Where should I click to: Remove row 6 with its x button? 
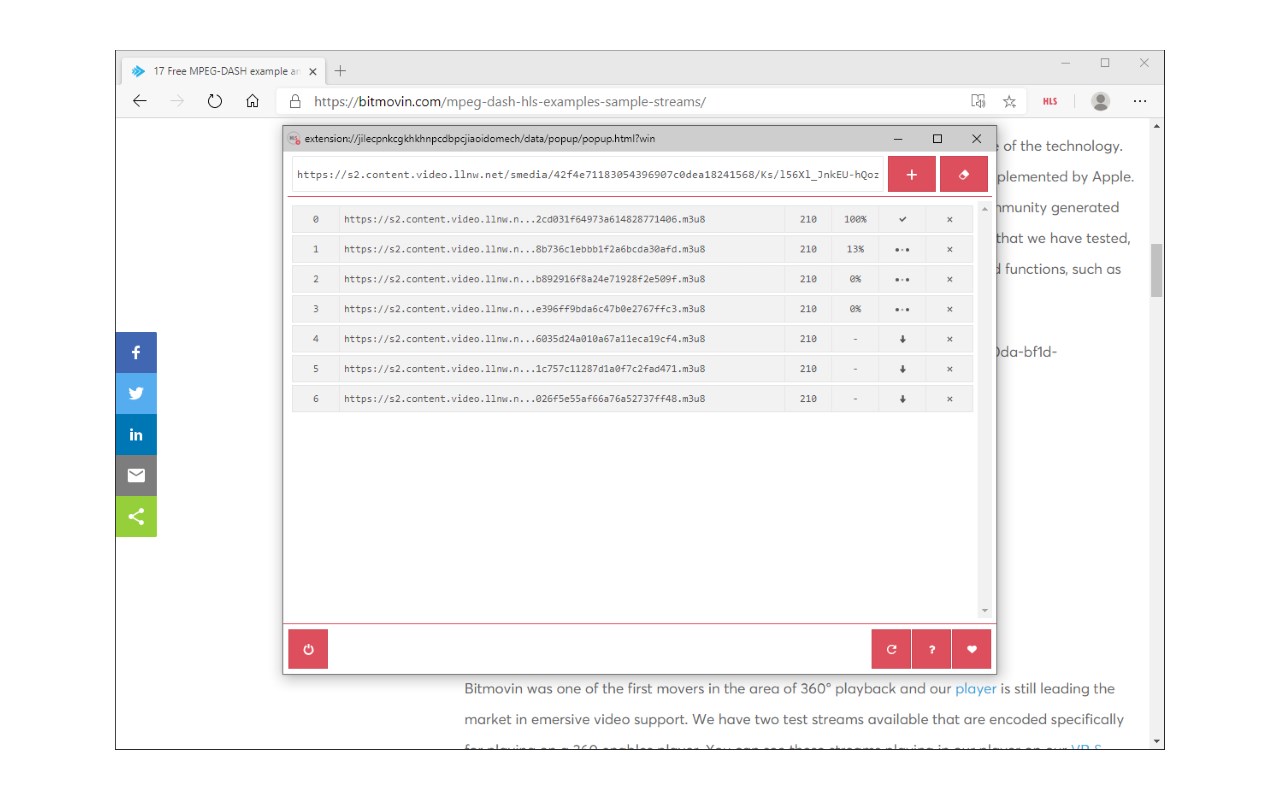[949, 399]
